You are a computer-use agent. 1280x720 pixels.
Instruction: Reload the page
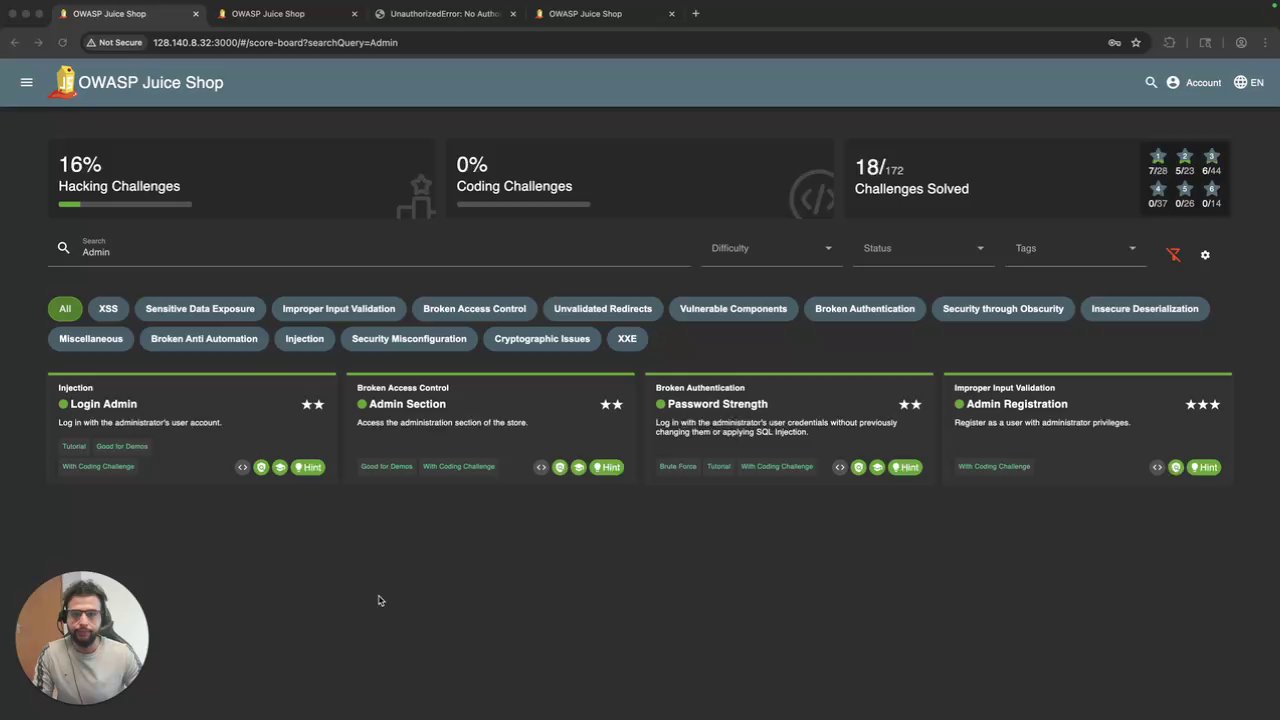62,43
